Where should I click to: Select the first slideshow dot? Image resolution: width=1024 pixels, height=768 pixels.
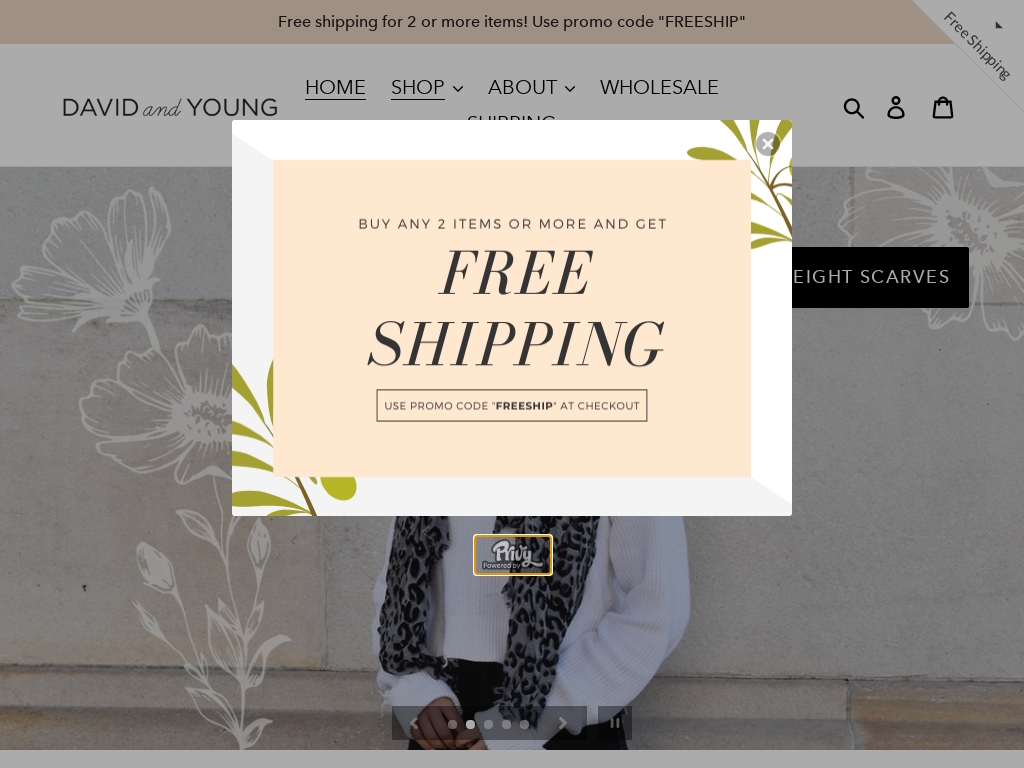(x=452, y=724)
